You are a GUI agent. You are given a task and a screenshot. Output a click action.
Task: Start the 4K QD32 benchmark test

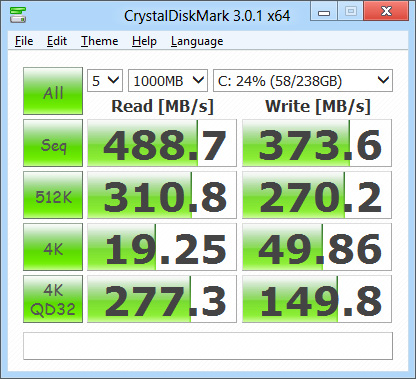coord(53,299)
